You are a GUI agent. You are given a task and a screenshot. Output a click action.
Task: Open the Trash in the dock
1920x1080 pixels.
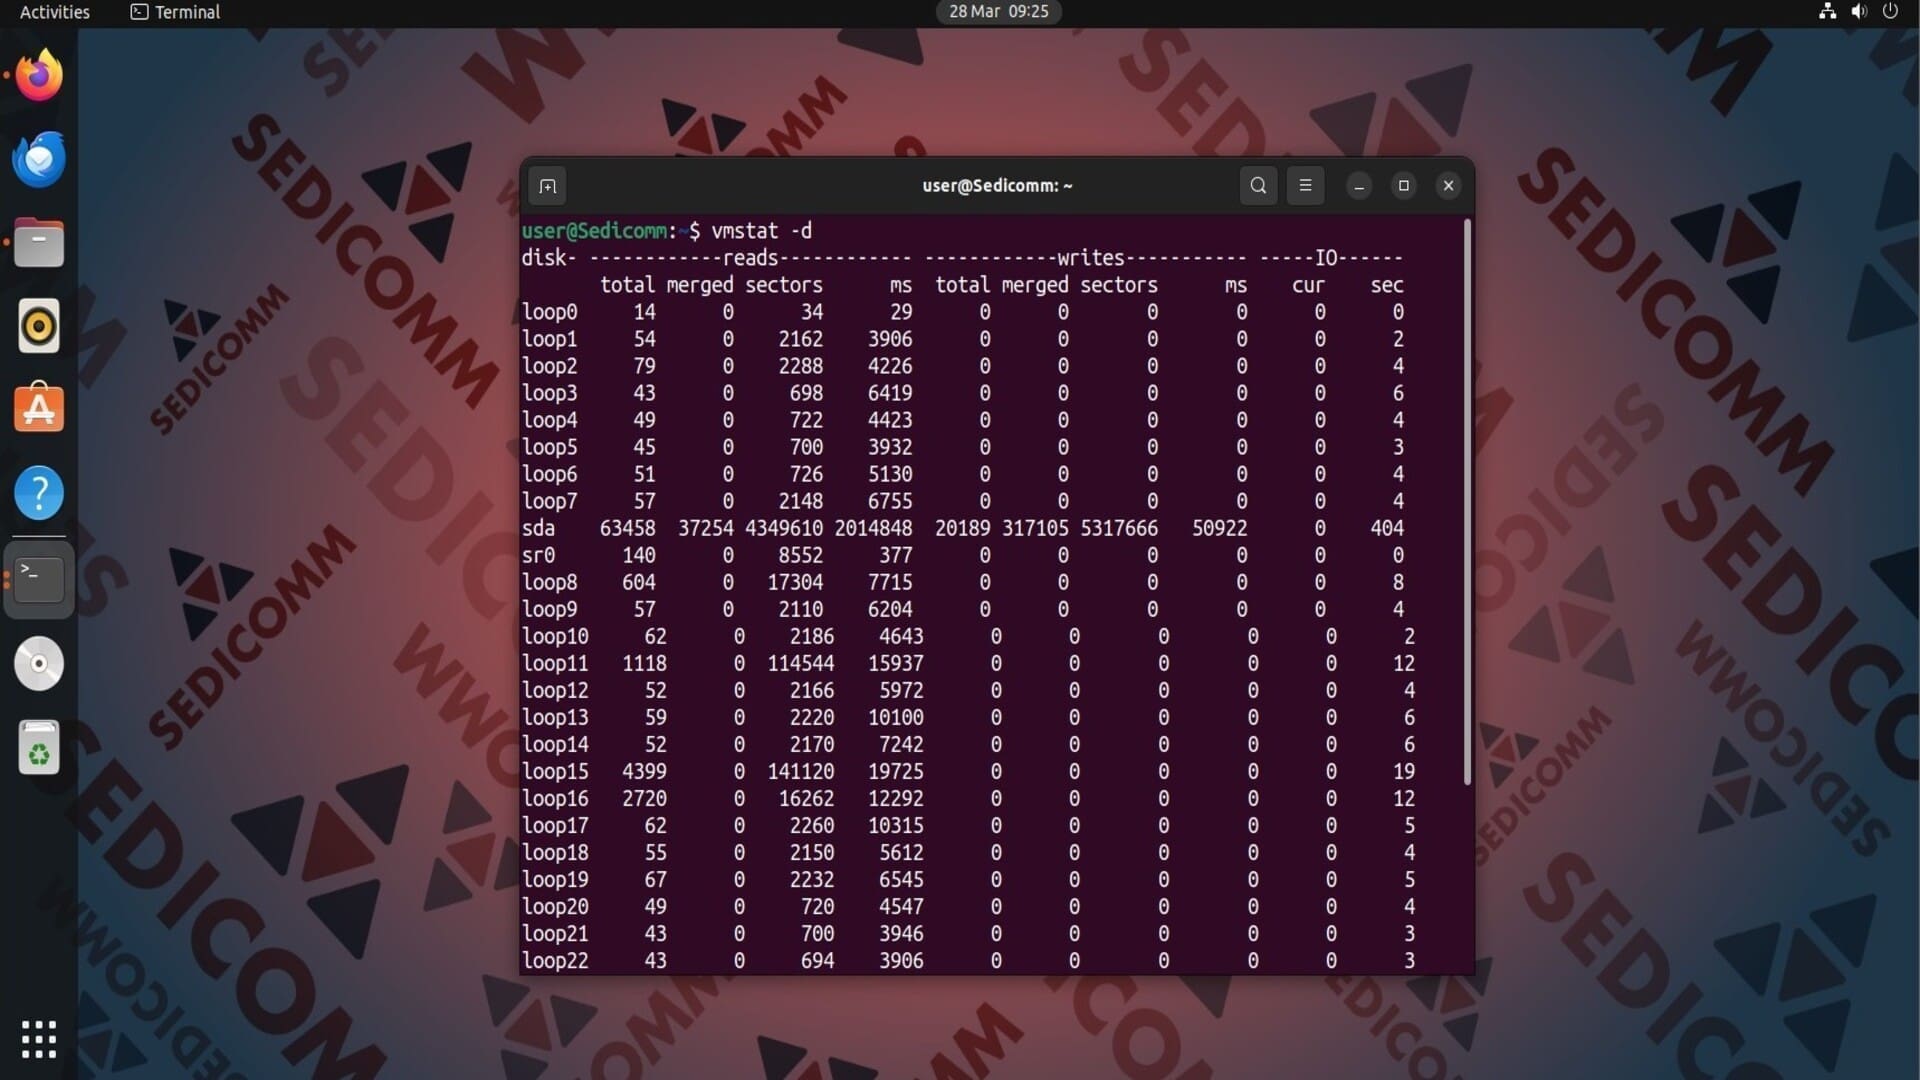39,748
